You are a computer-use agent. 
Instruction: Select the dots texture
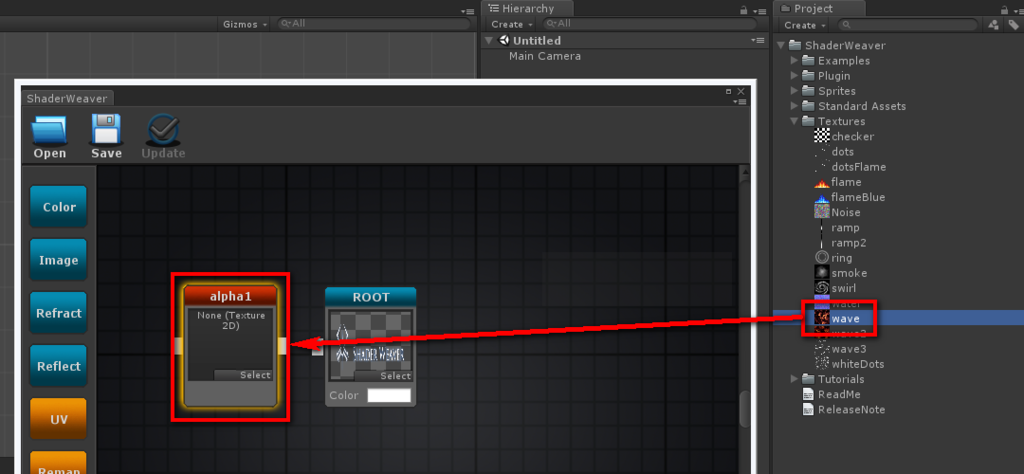(x=842, y=151)
